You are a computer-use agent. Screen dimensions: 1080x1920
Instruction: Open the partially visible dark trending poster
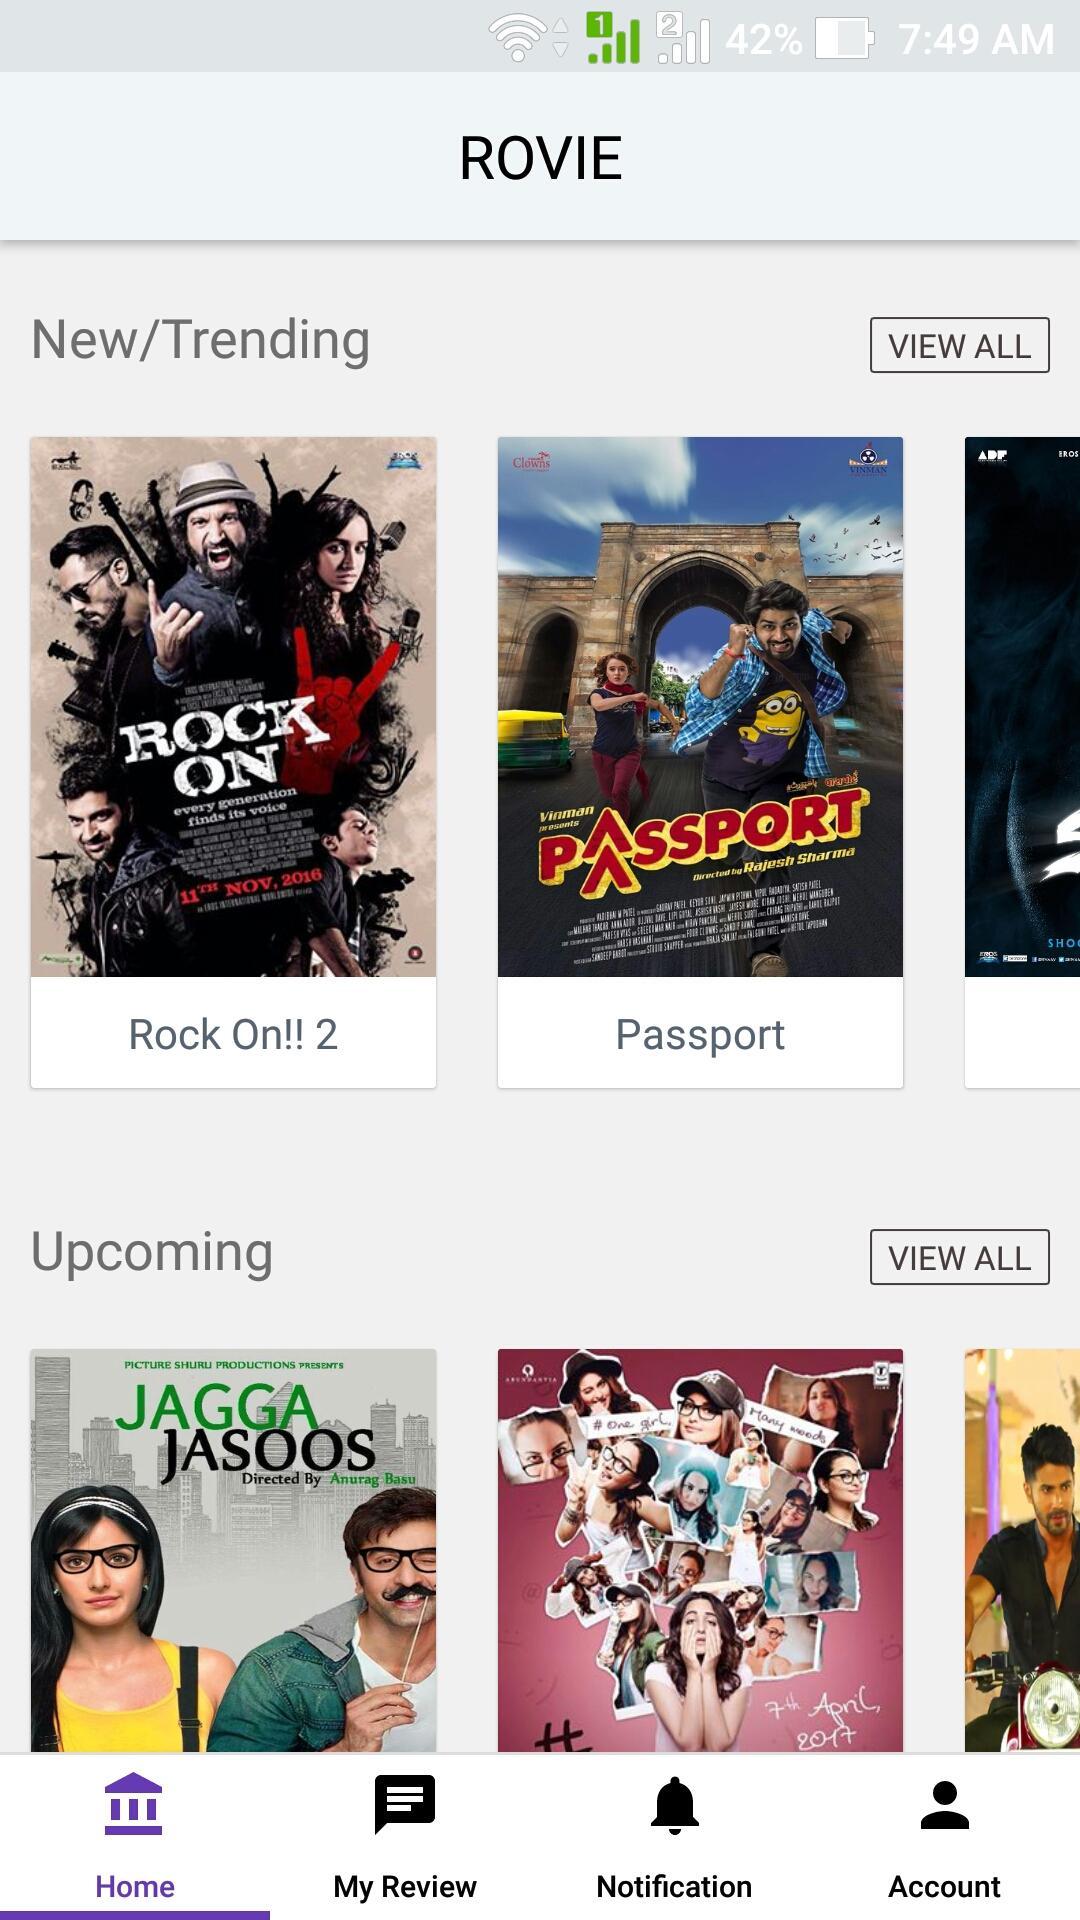pos(1022,707)
